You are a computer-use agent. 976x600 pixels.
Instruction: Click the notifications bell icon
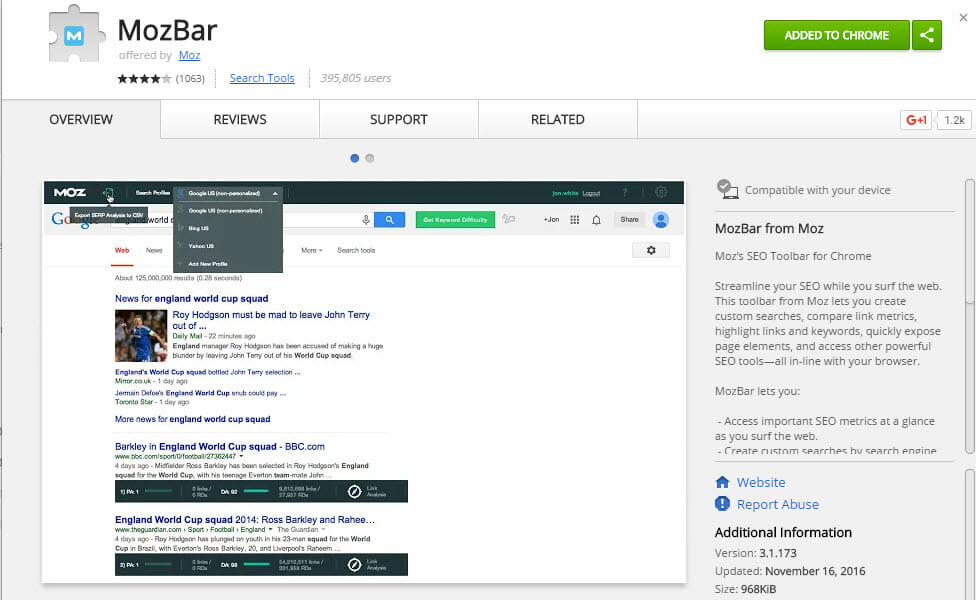click(597, 219)
